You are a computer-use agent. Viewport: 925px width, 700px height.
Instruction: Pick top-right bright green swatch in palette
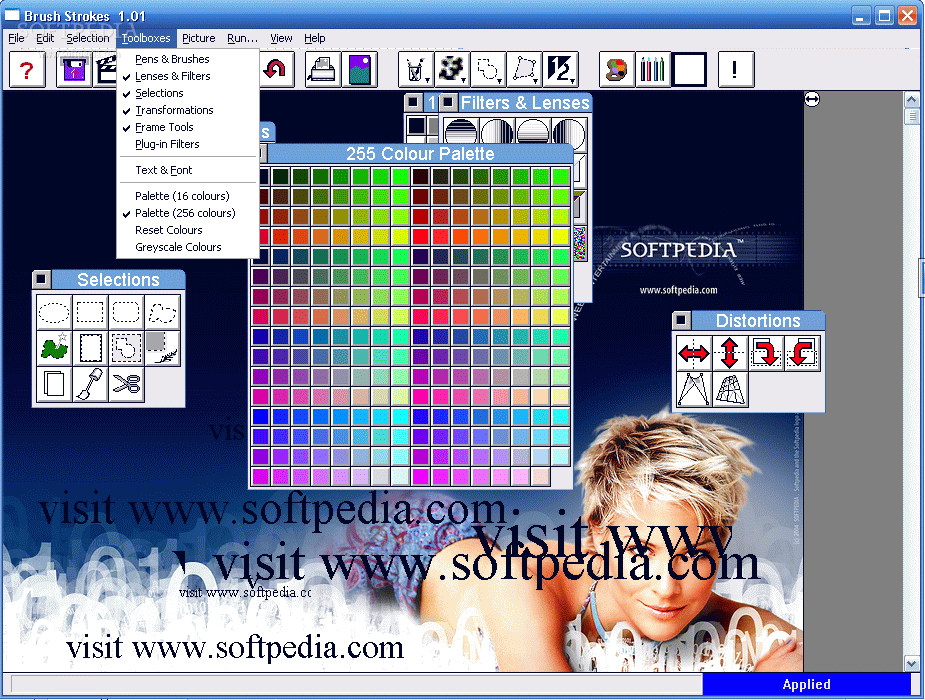coord(560,176)
